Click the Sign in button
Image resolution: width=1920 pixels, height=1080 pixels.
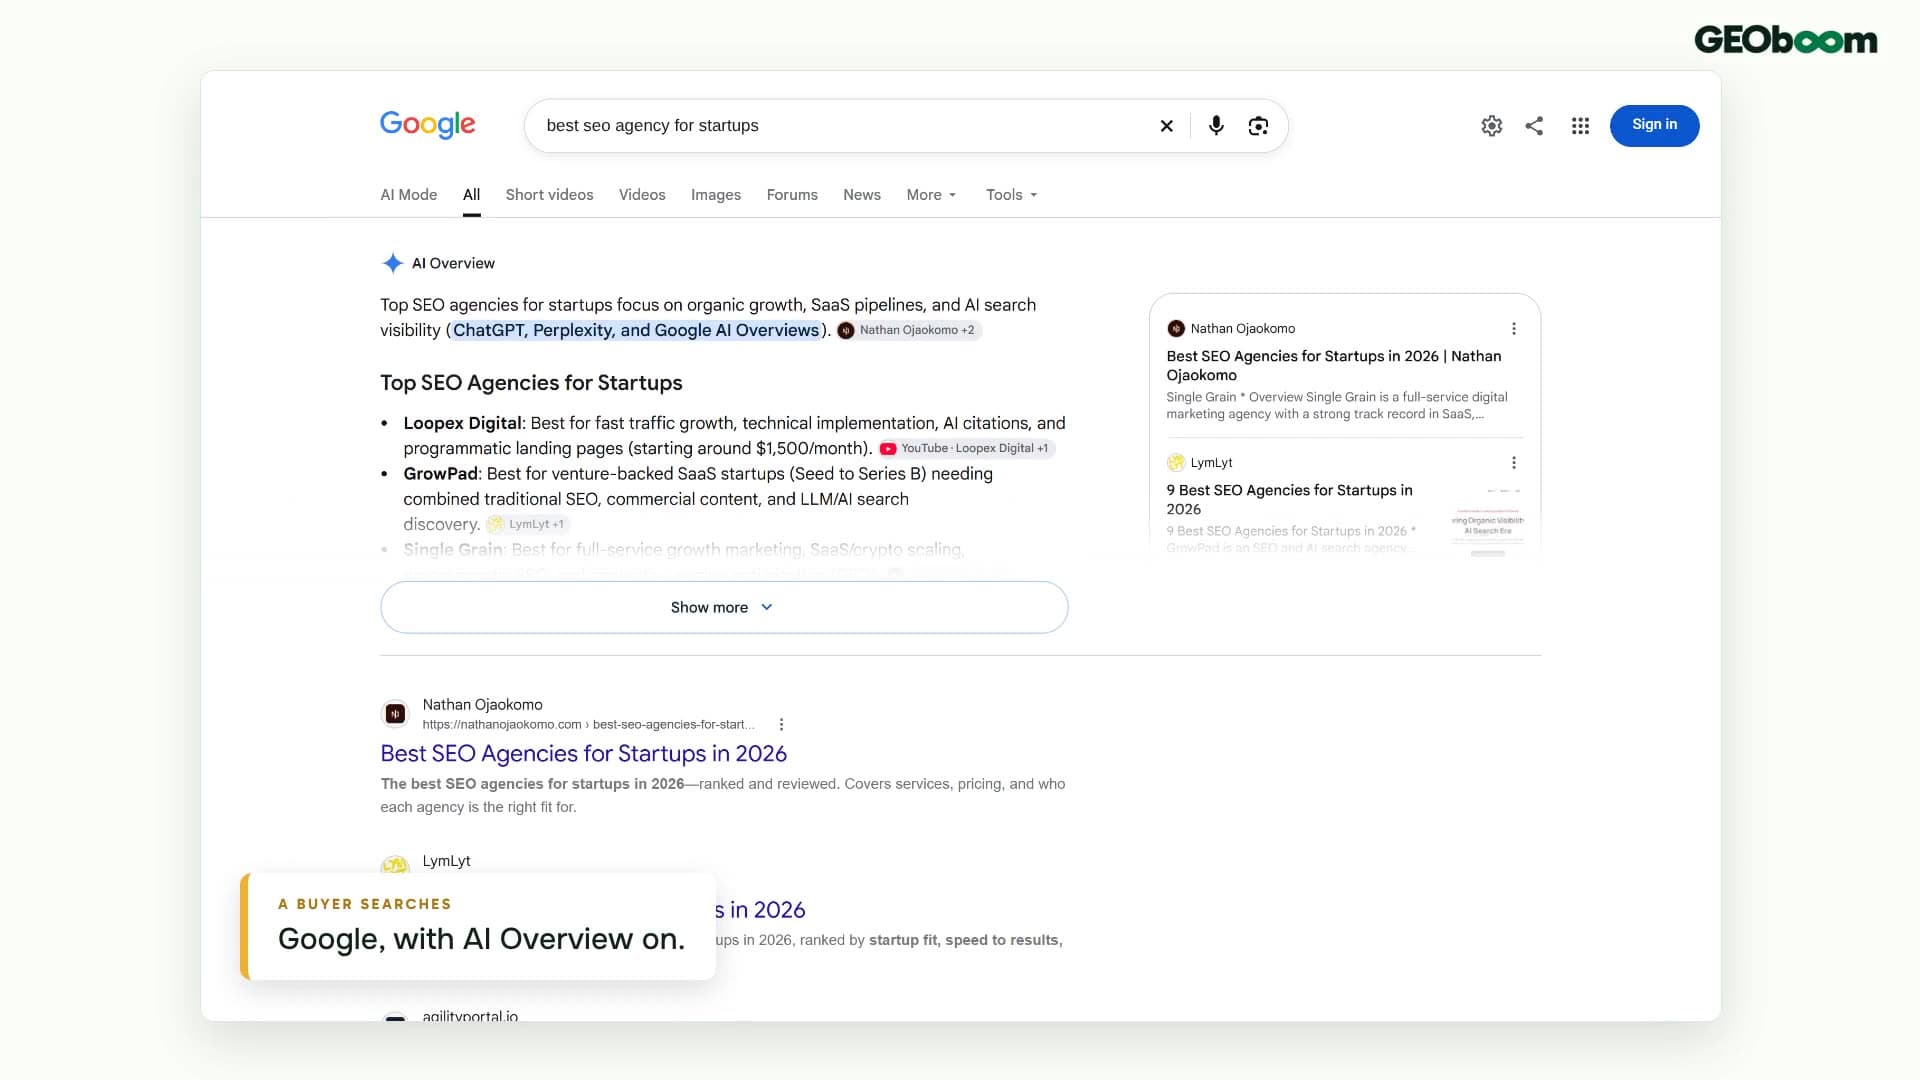click(1654, 125)
